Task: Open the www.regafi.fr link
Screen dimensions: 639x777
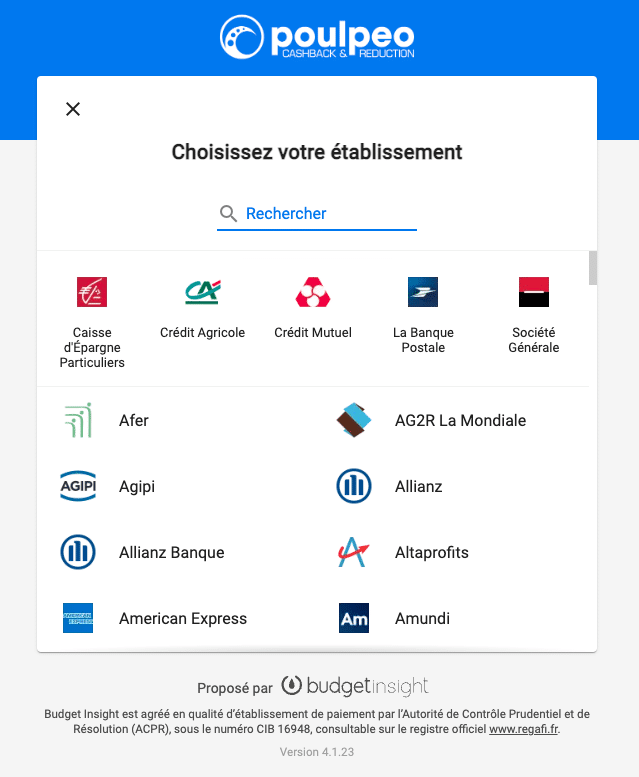Action: 524,729
